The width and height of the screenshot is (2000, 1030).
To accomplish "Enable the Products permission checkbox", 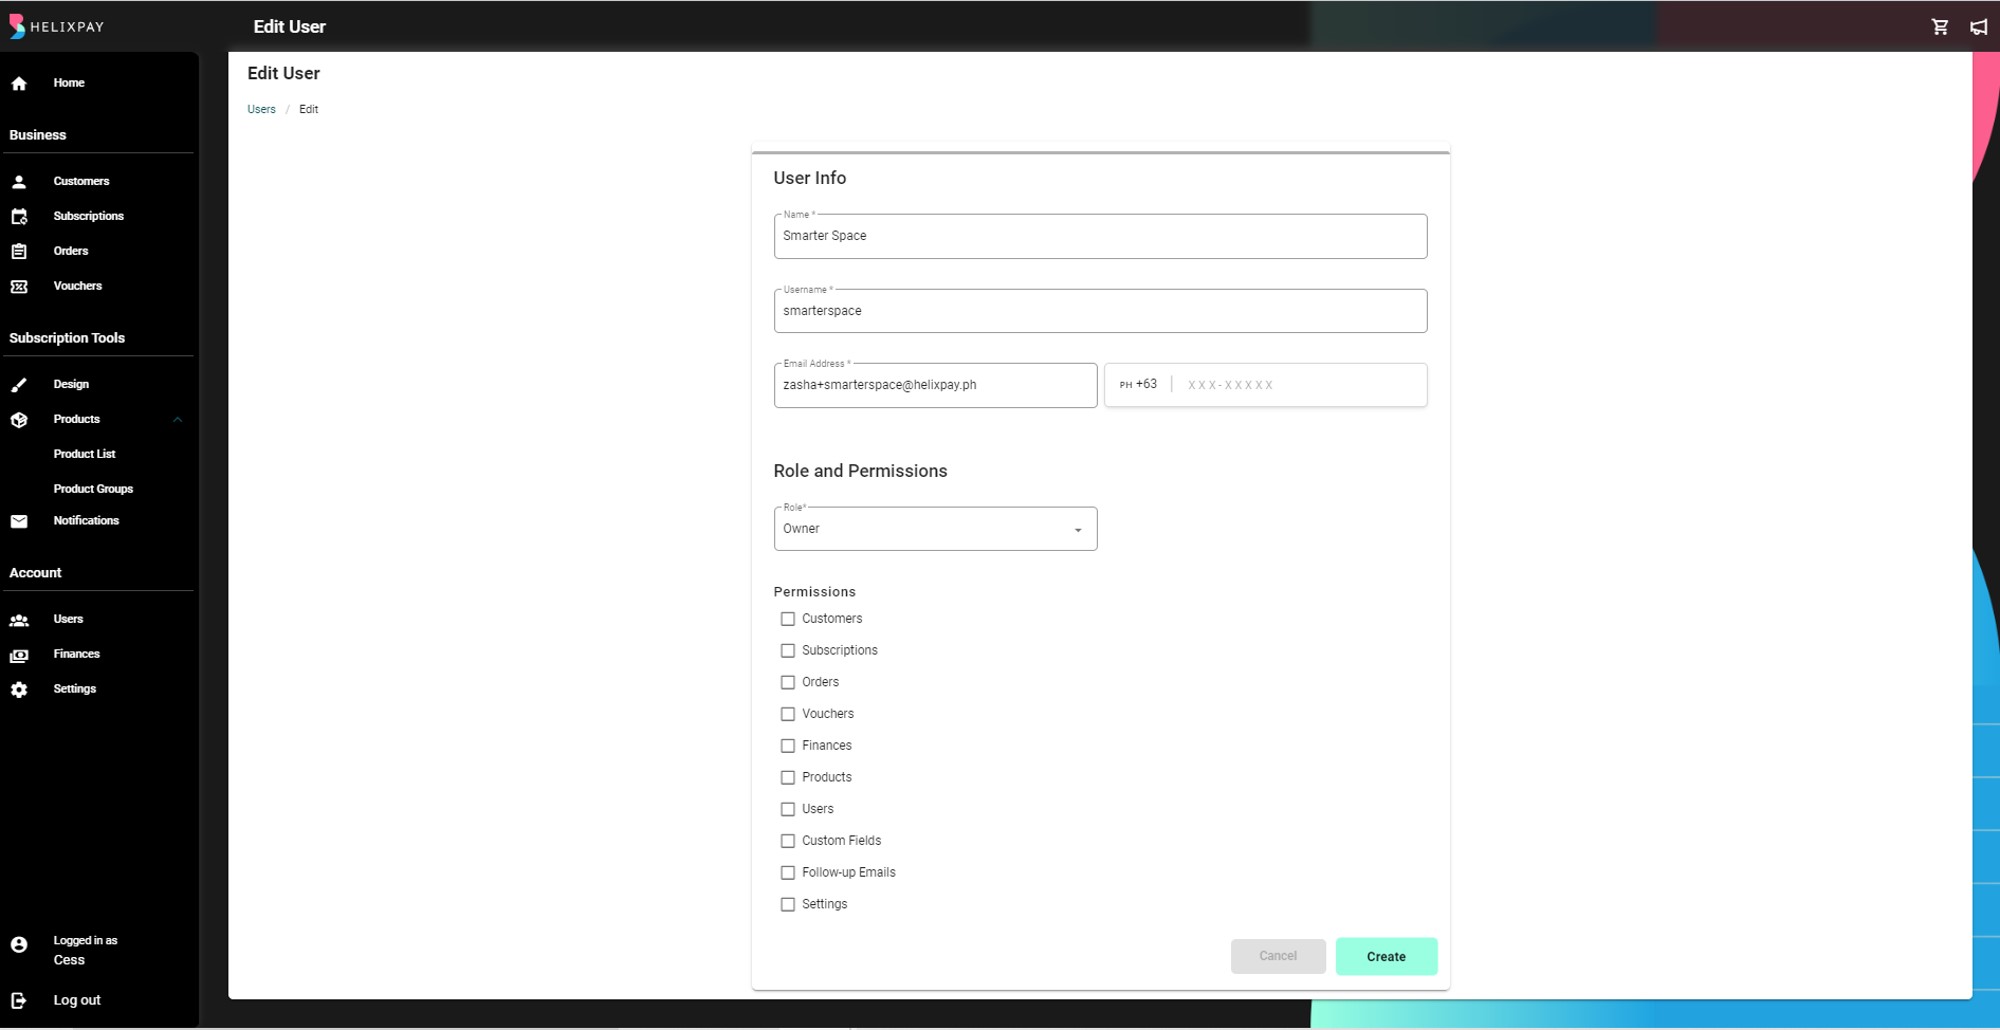I will (788, 777).
